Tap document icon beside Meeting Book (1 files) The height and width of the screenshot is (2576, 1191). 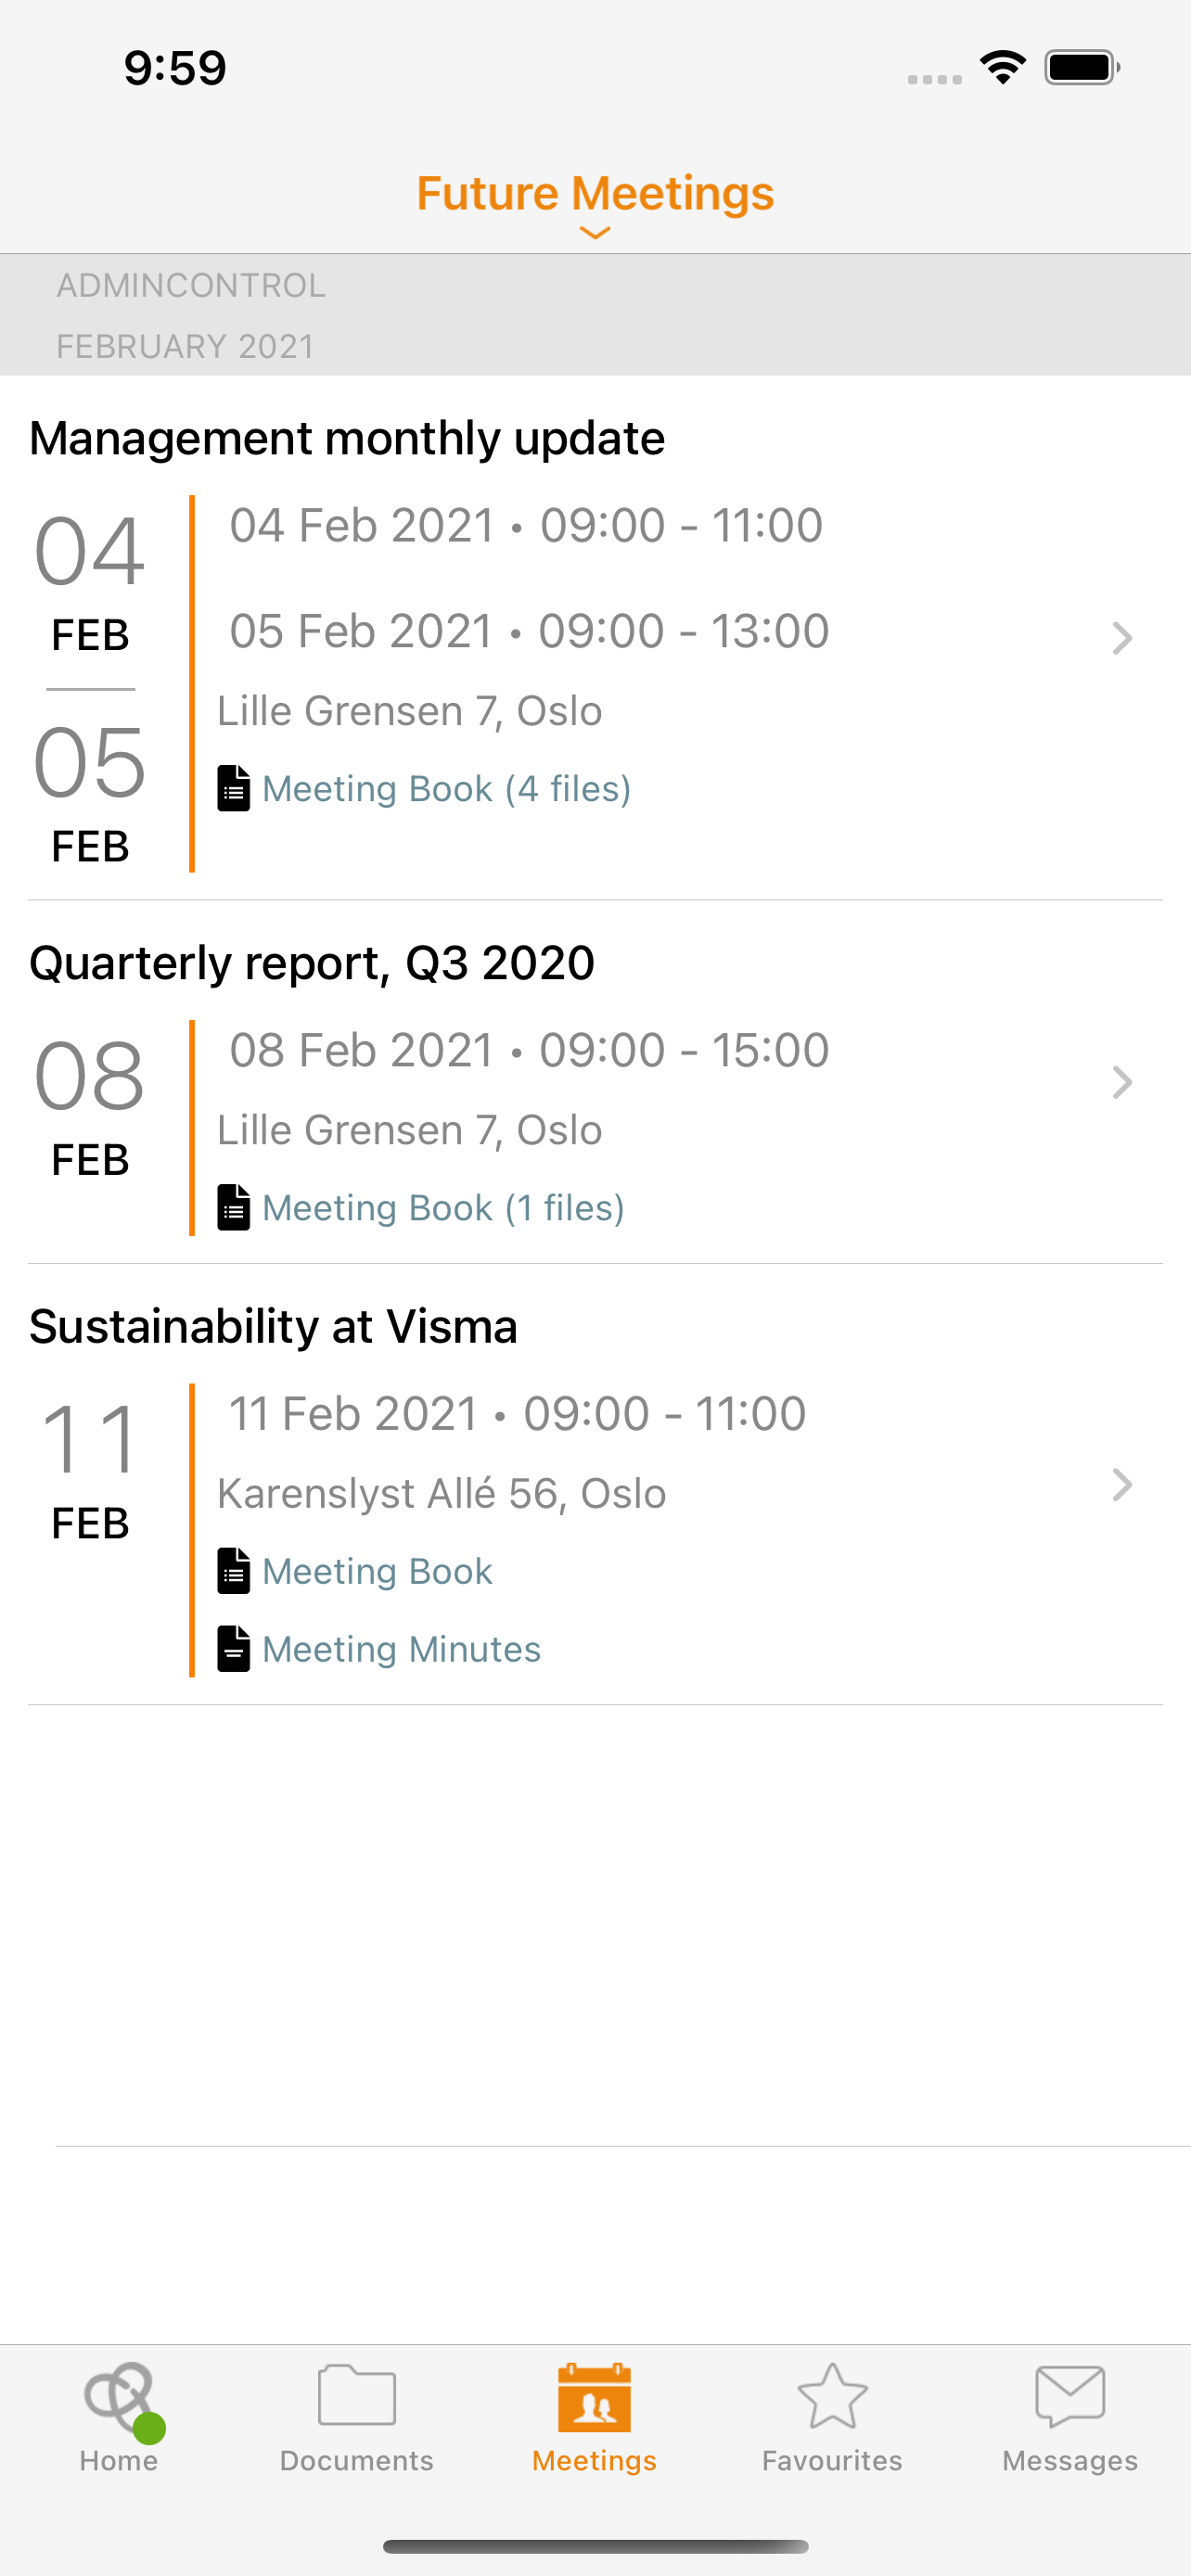point(234,1208)
